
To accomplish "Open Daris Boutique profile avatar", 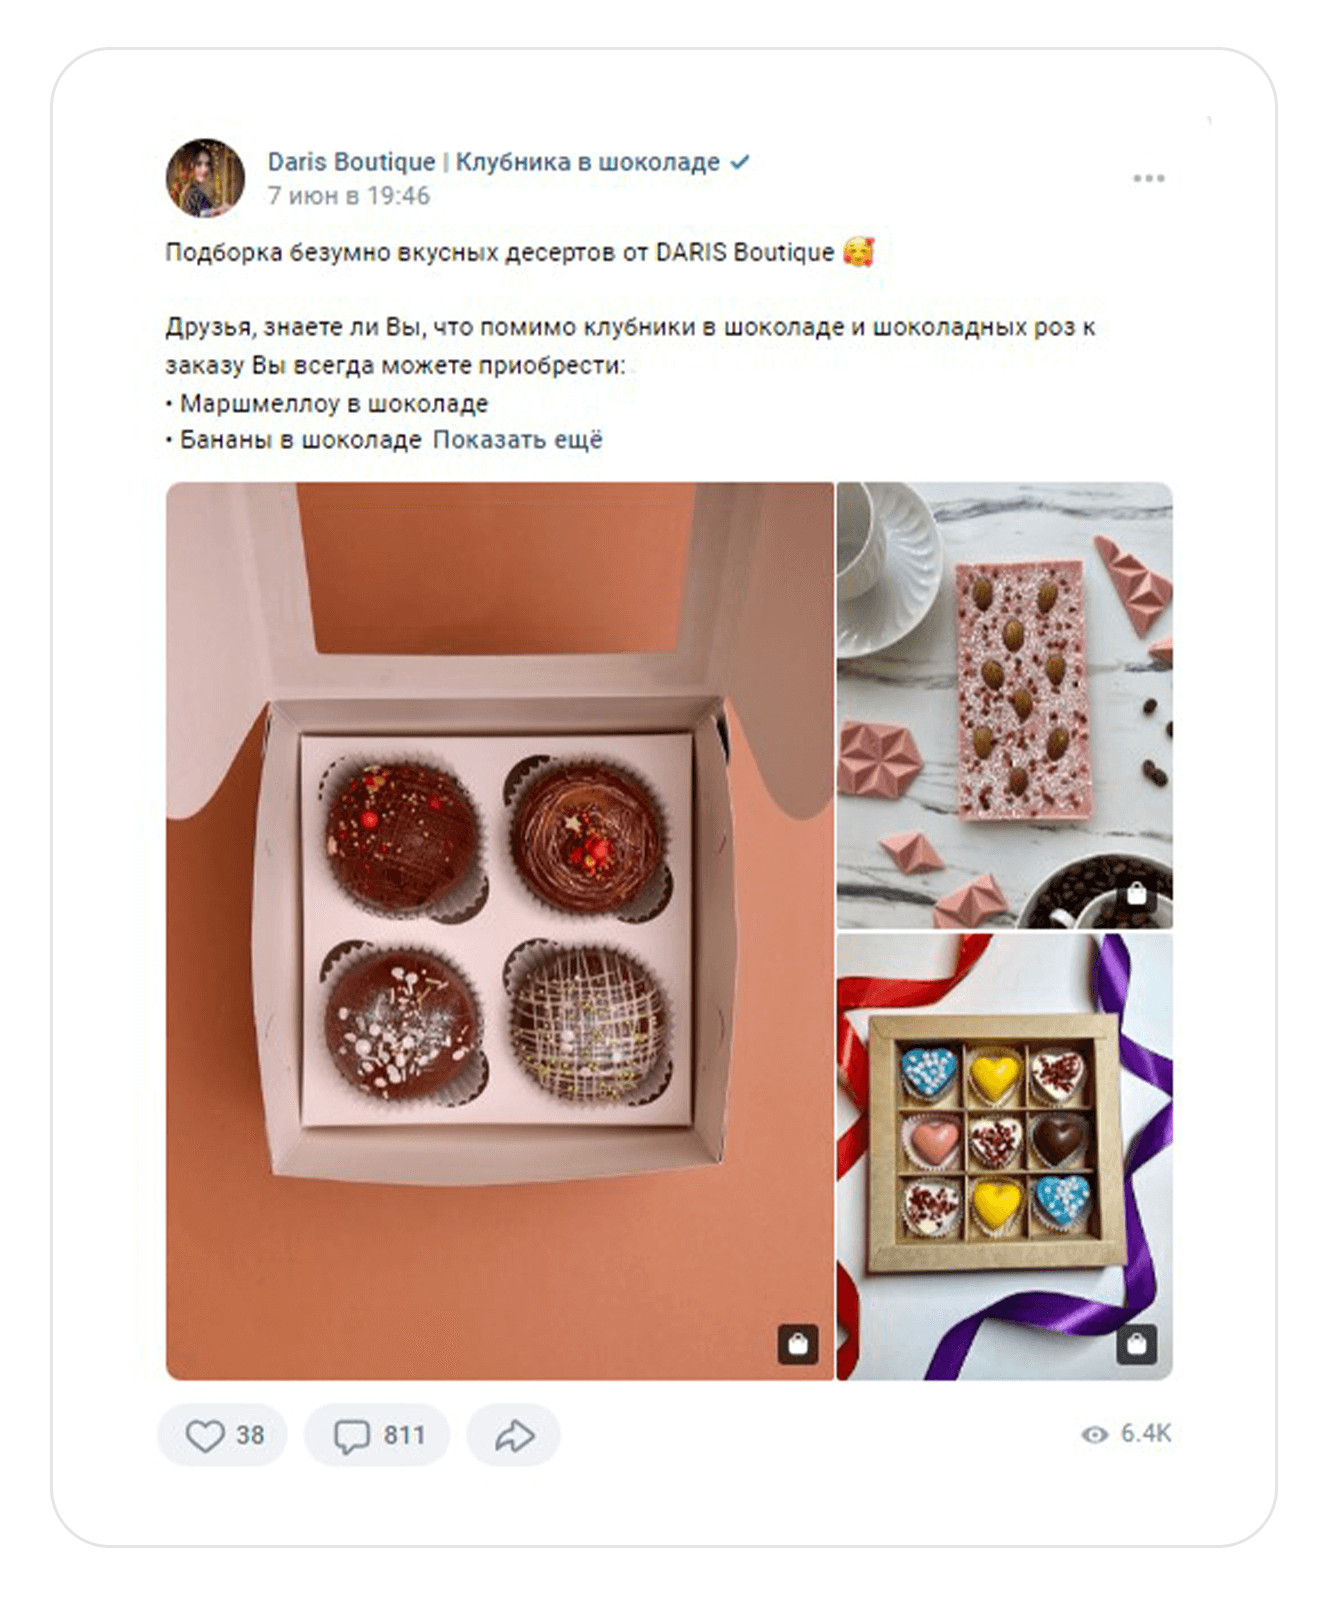I will tap(205, 178).
